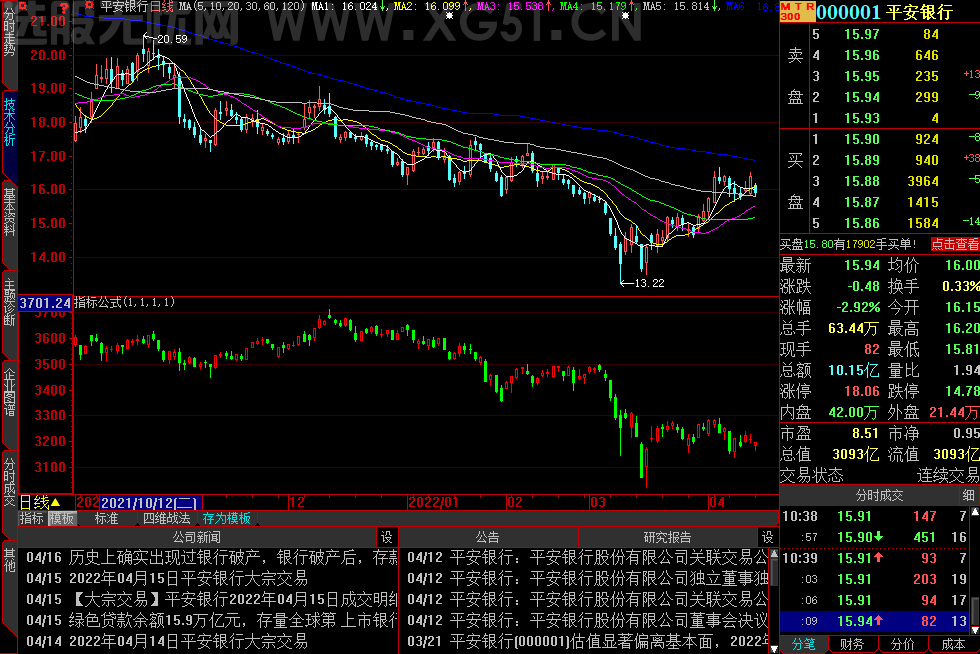Image resolution: width=980 pixels, height=654 pixels.
Task: Click sell level 1 price 15.93
Action: point(861,118)
